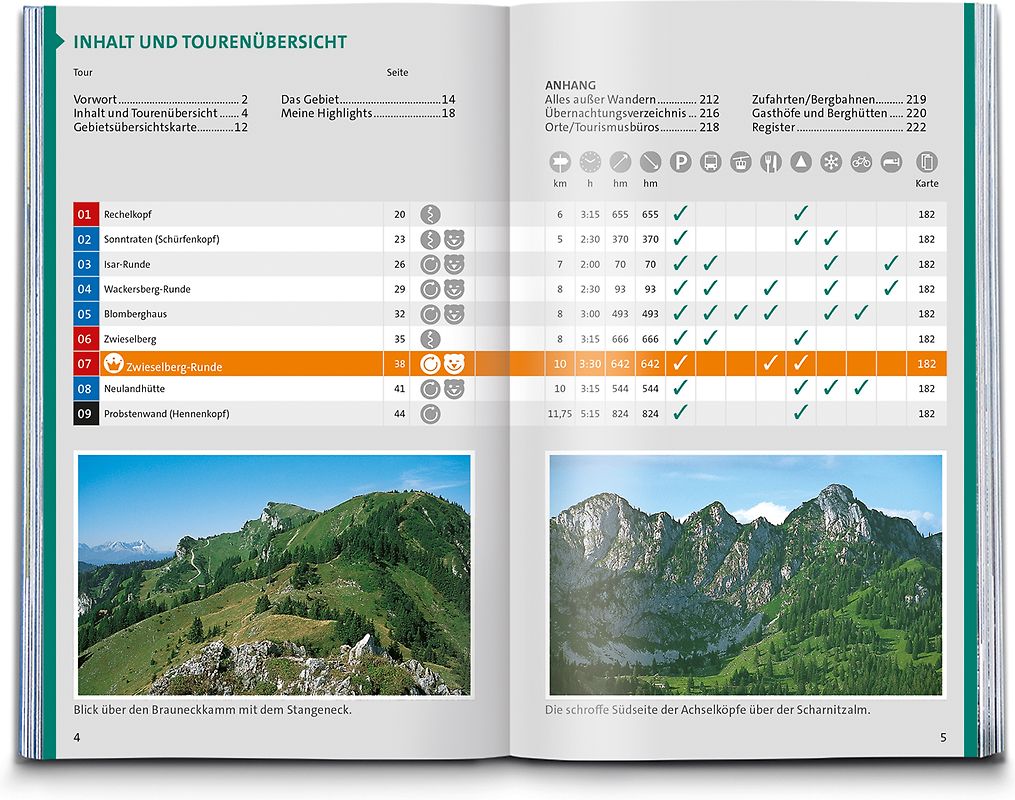Click the bicycle icon
The height and width of the screenshot is (800, 1015).
861,162
